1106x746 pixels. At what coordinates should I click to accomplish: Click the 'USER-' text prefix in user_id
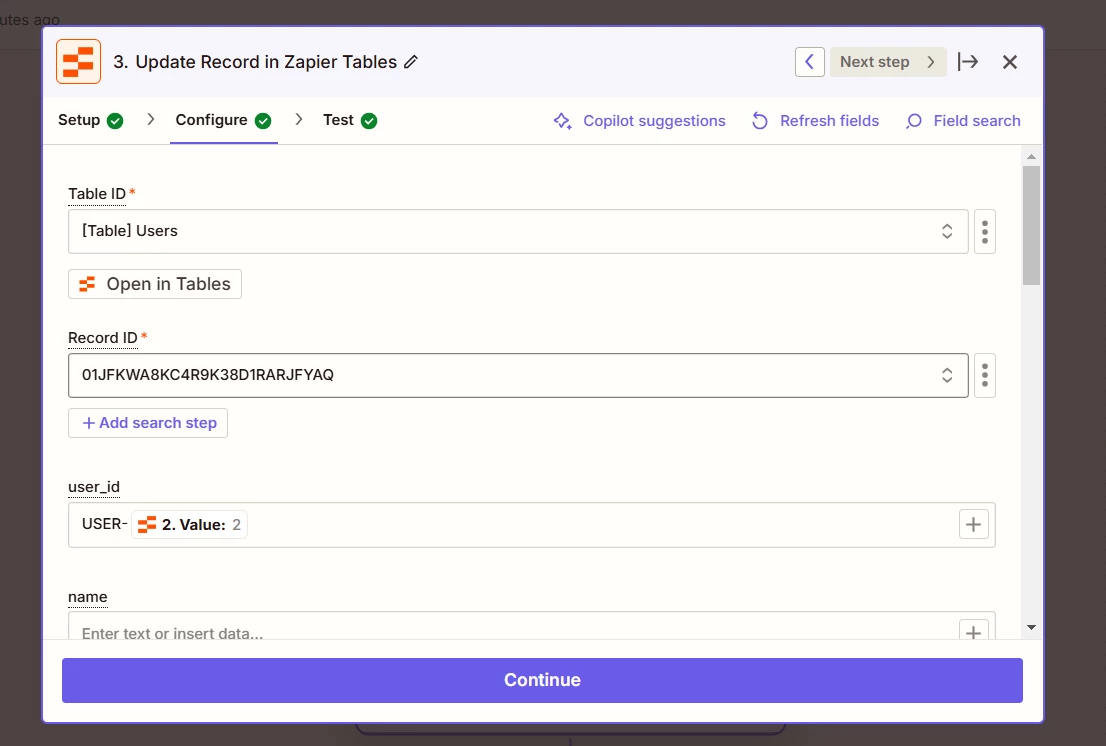click(104, 524)
